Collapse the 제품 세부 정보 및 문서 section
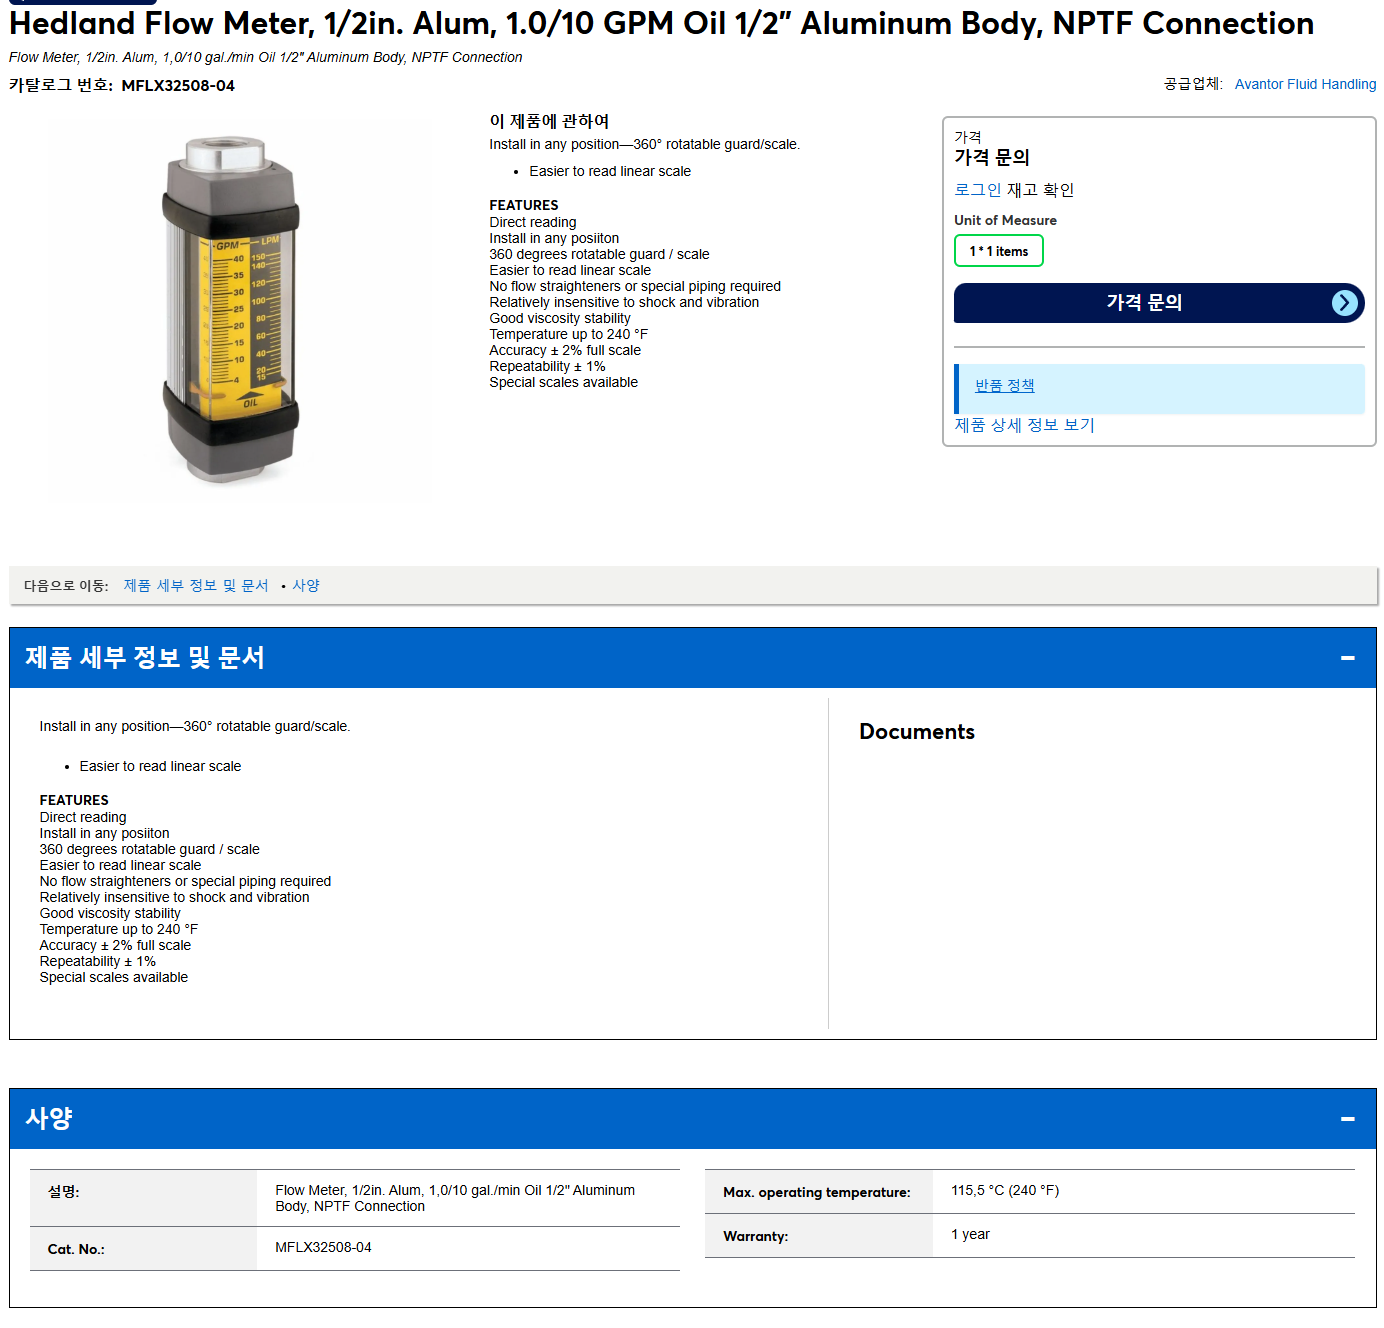The height and width of the screenshot is (1328, 1384). click(x=1347, y=658)
